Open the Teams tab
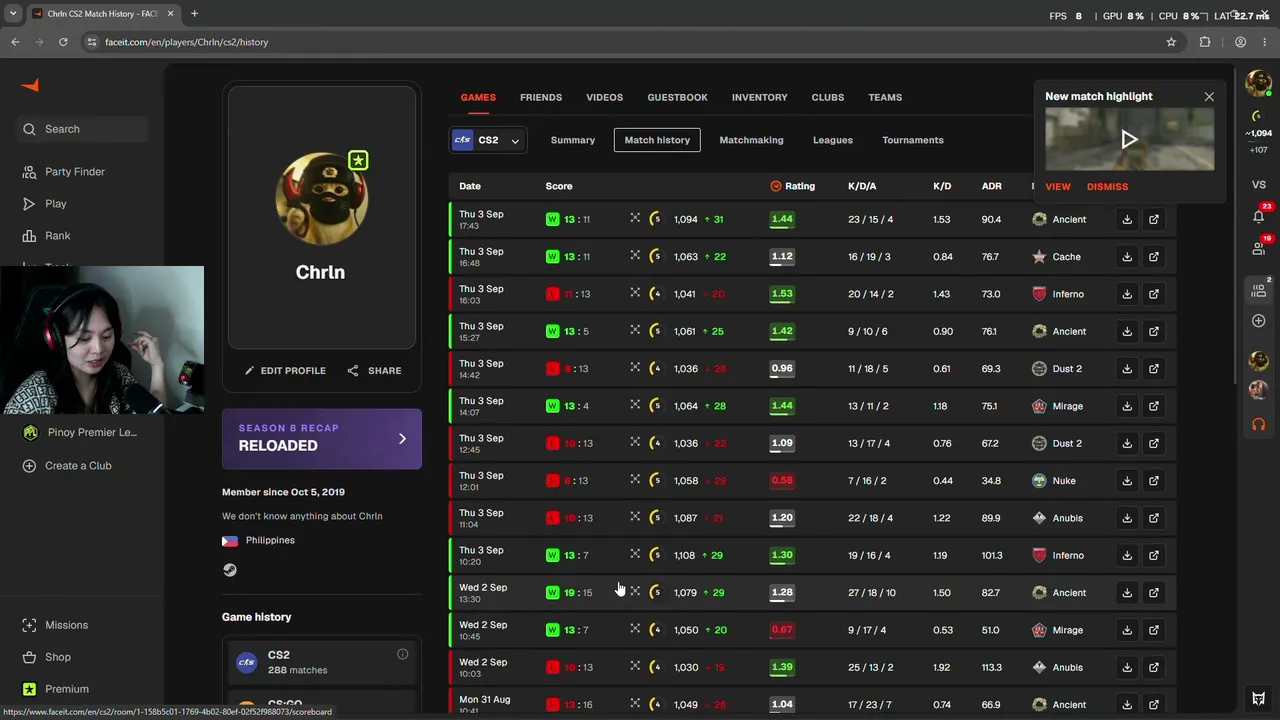Viewport: 1280px width, 720px height. pos(885,97)
